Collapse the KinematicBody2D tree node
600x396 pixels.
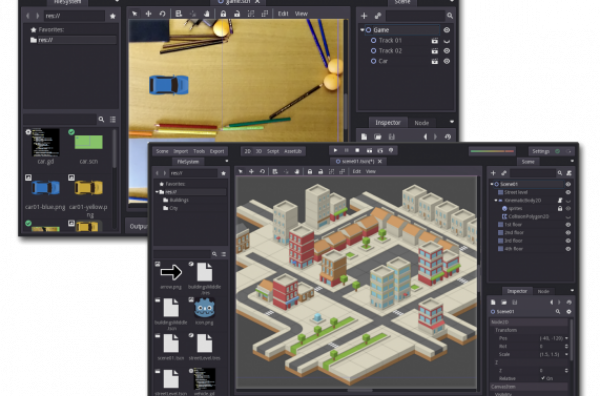tap(496, 200)
